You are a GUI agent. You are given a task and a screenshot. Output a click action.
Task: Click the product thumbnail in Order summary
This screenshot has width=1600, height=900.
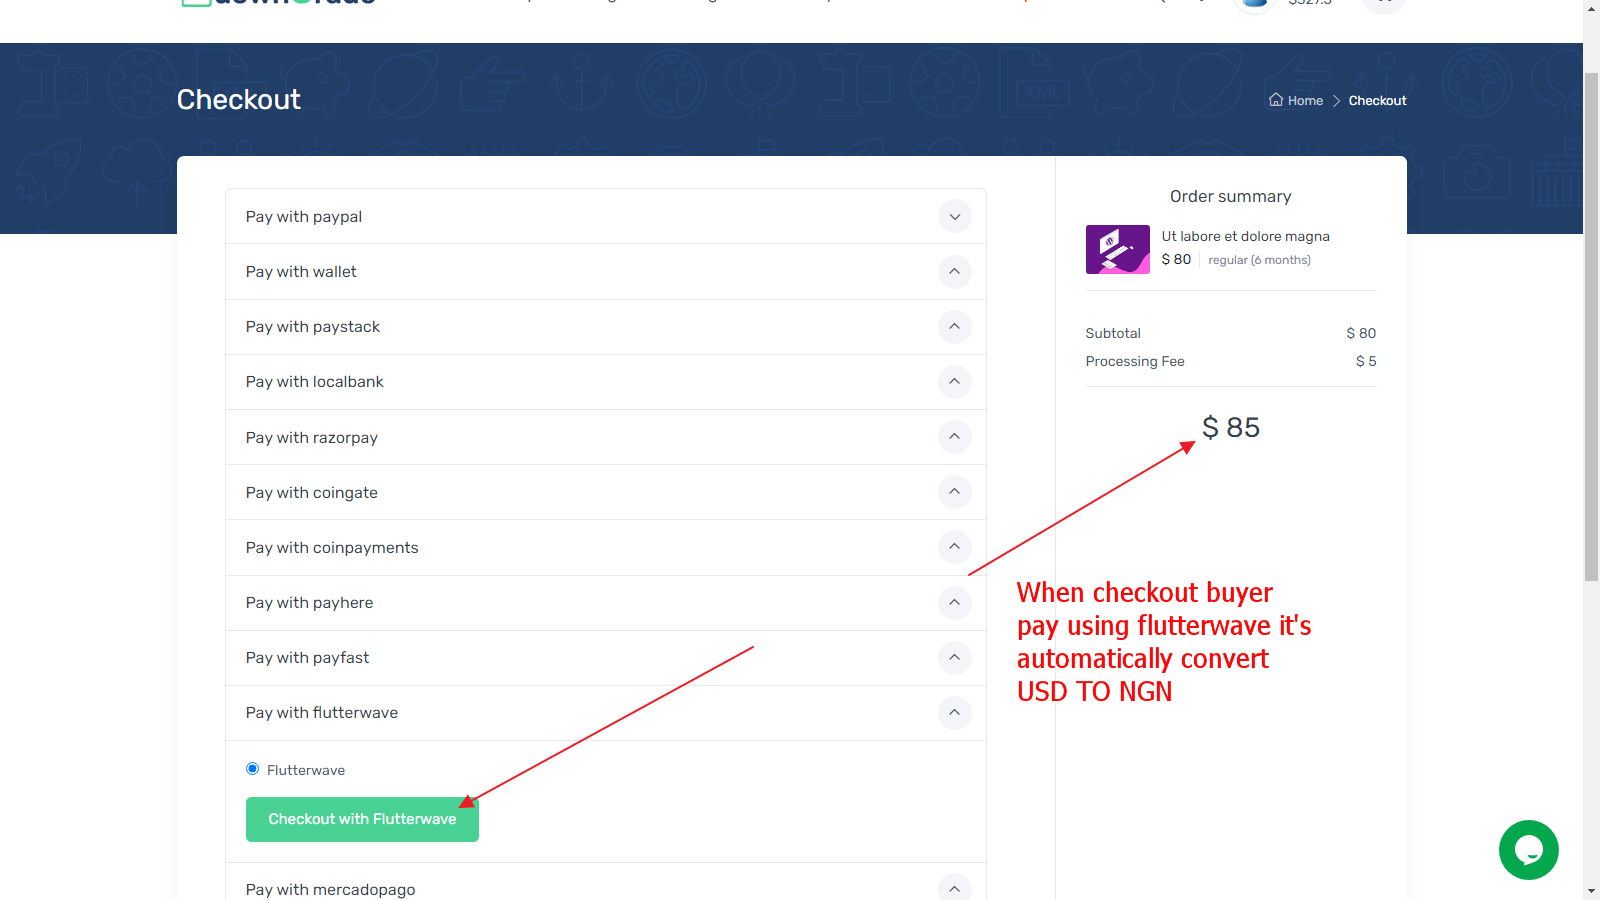1118,249
